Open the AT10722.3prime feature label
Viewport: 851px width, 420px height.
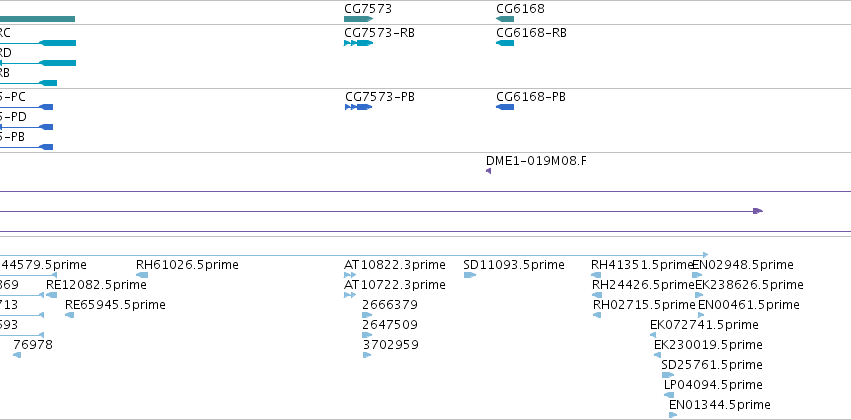[x=395, y=285]
